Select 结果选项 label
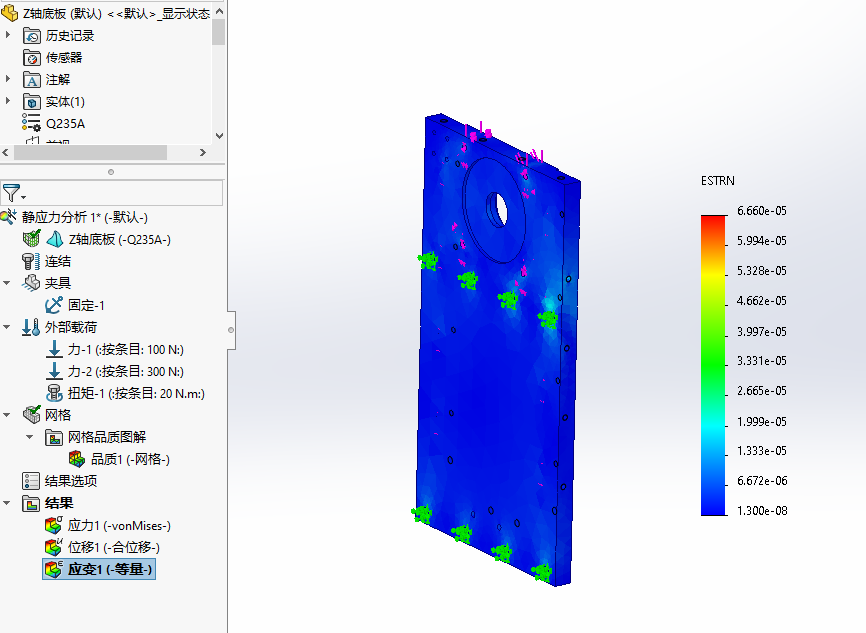This screenshot has height=633, width=866. pos(71,481)
